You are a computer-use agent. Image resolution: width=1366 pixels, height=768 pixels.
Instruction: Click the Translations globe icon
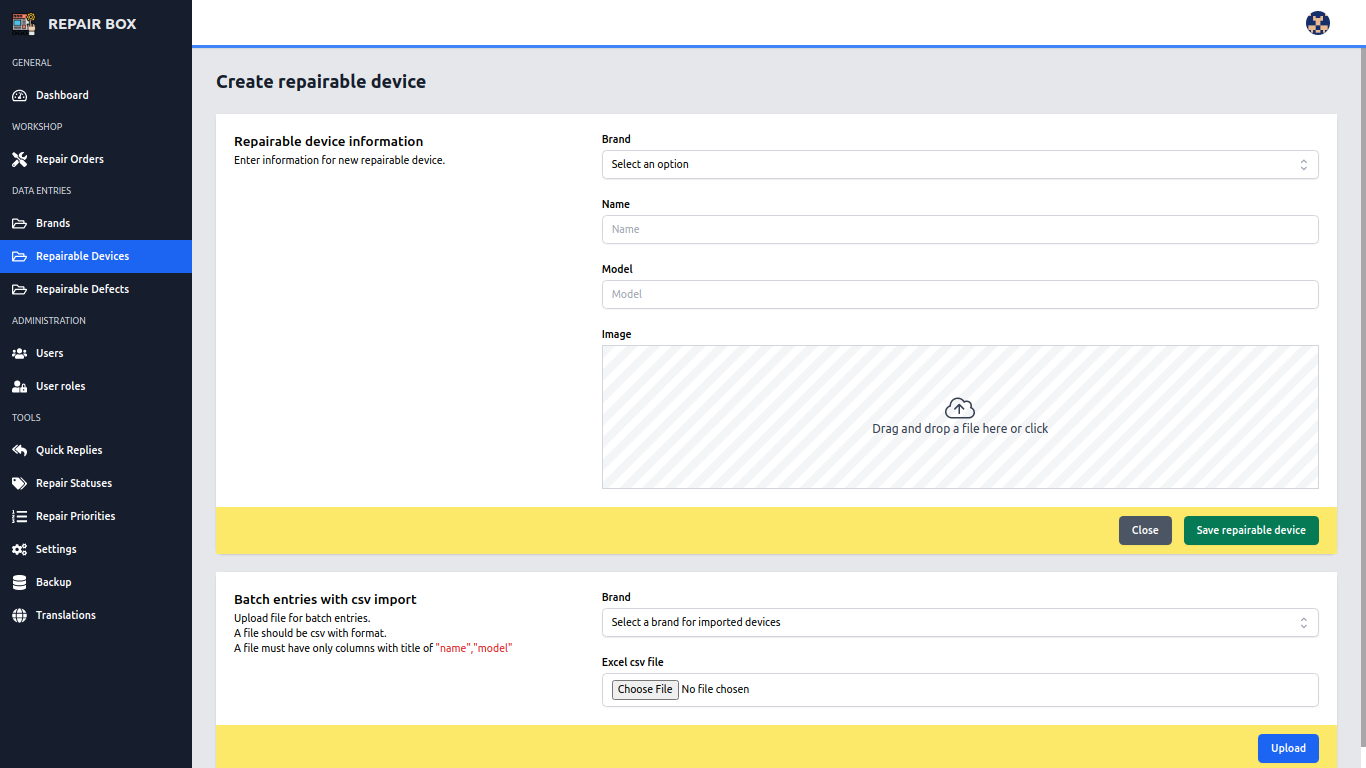pos(19,616)
